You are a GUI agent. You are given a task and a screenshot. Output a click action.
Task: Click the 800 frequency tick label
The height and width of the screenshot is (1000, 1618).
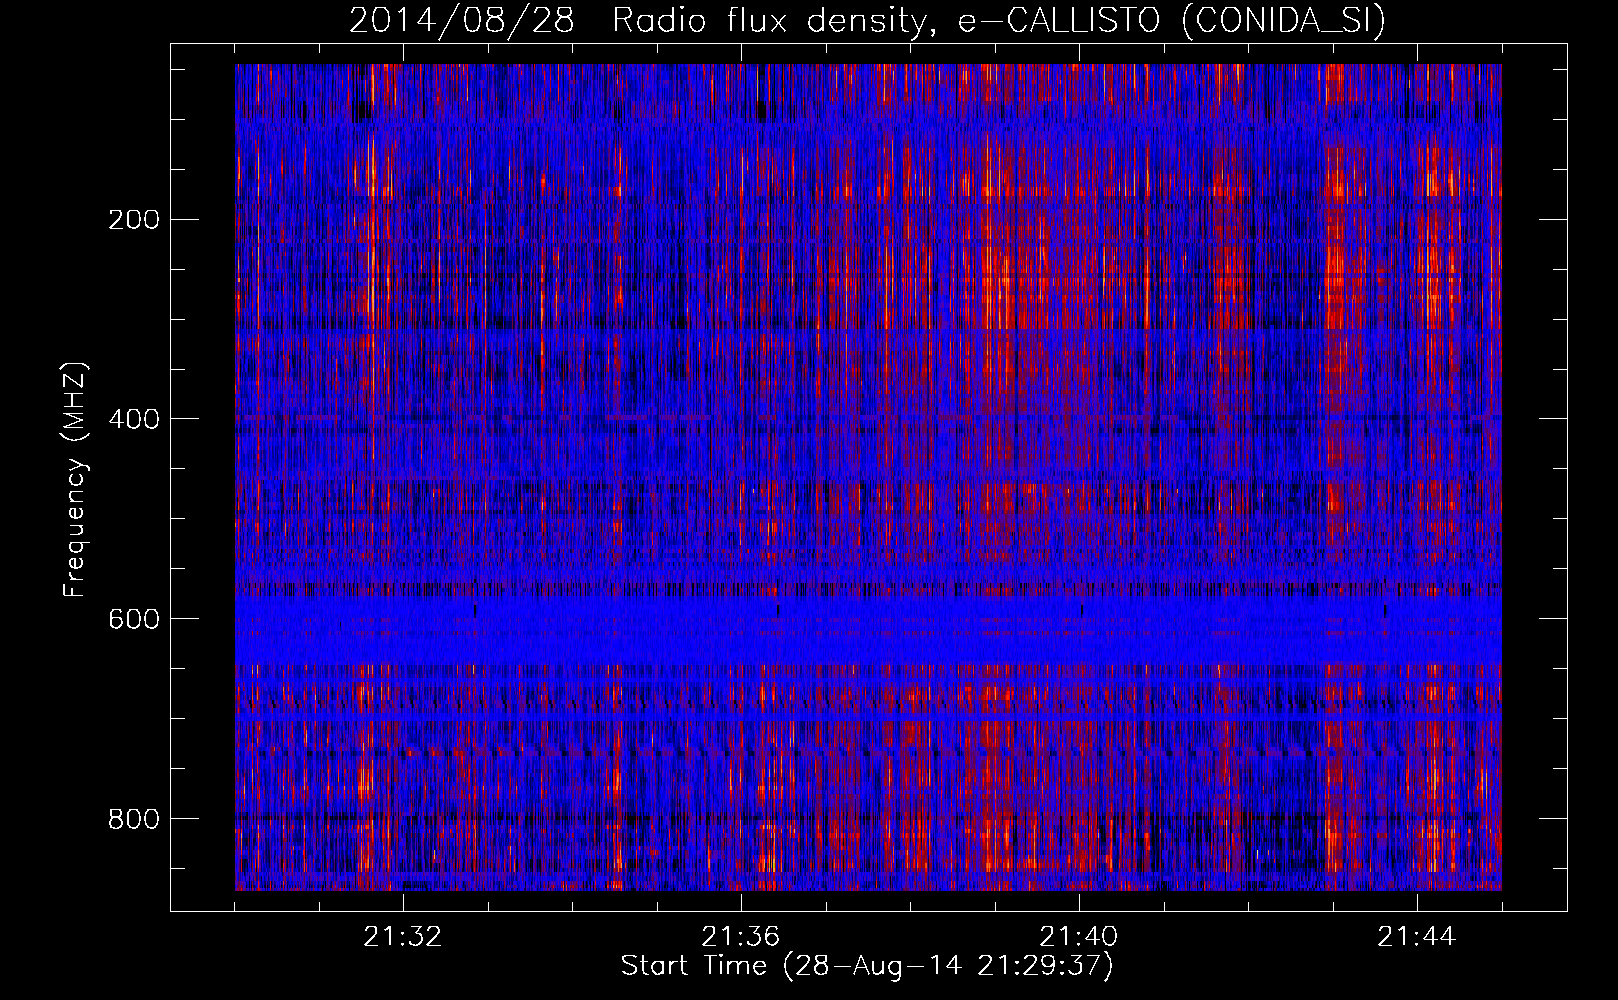point(134,819)
